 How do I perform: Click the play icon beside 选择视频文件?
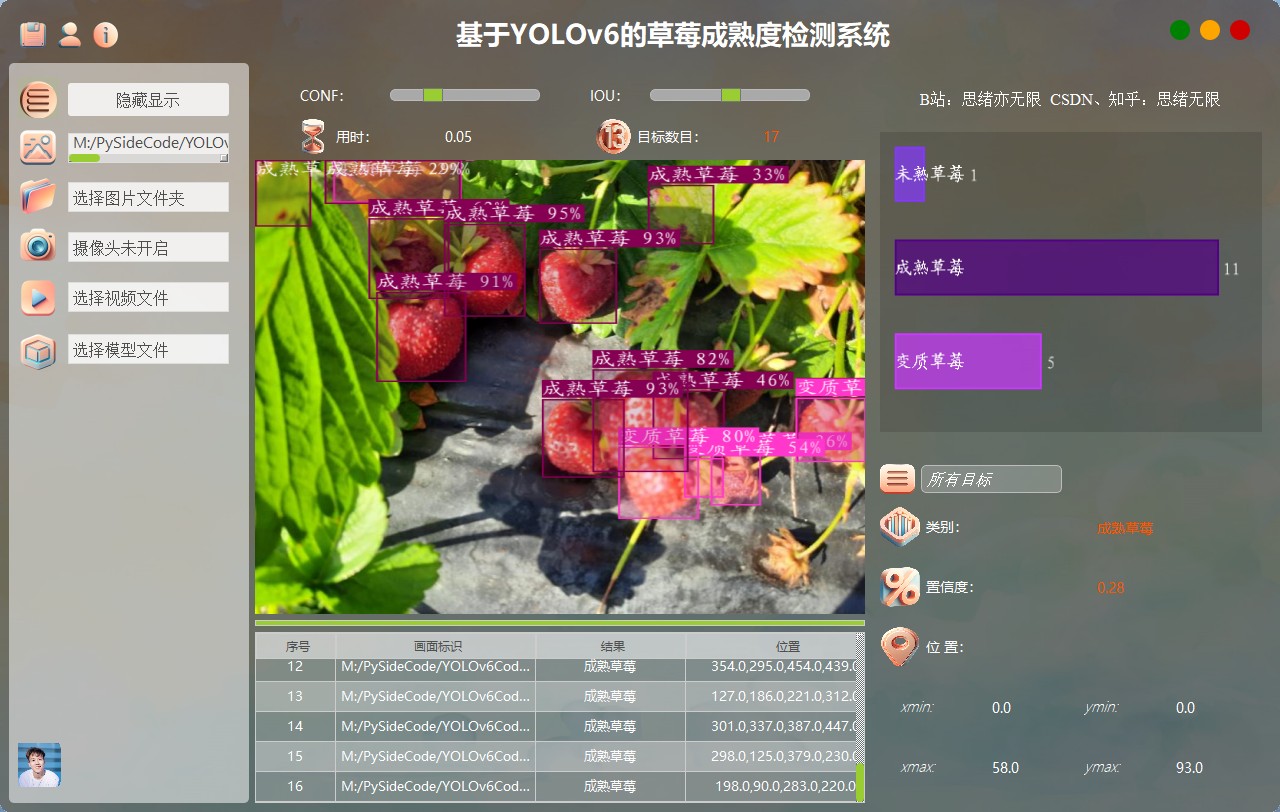38,297
